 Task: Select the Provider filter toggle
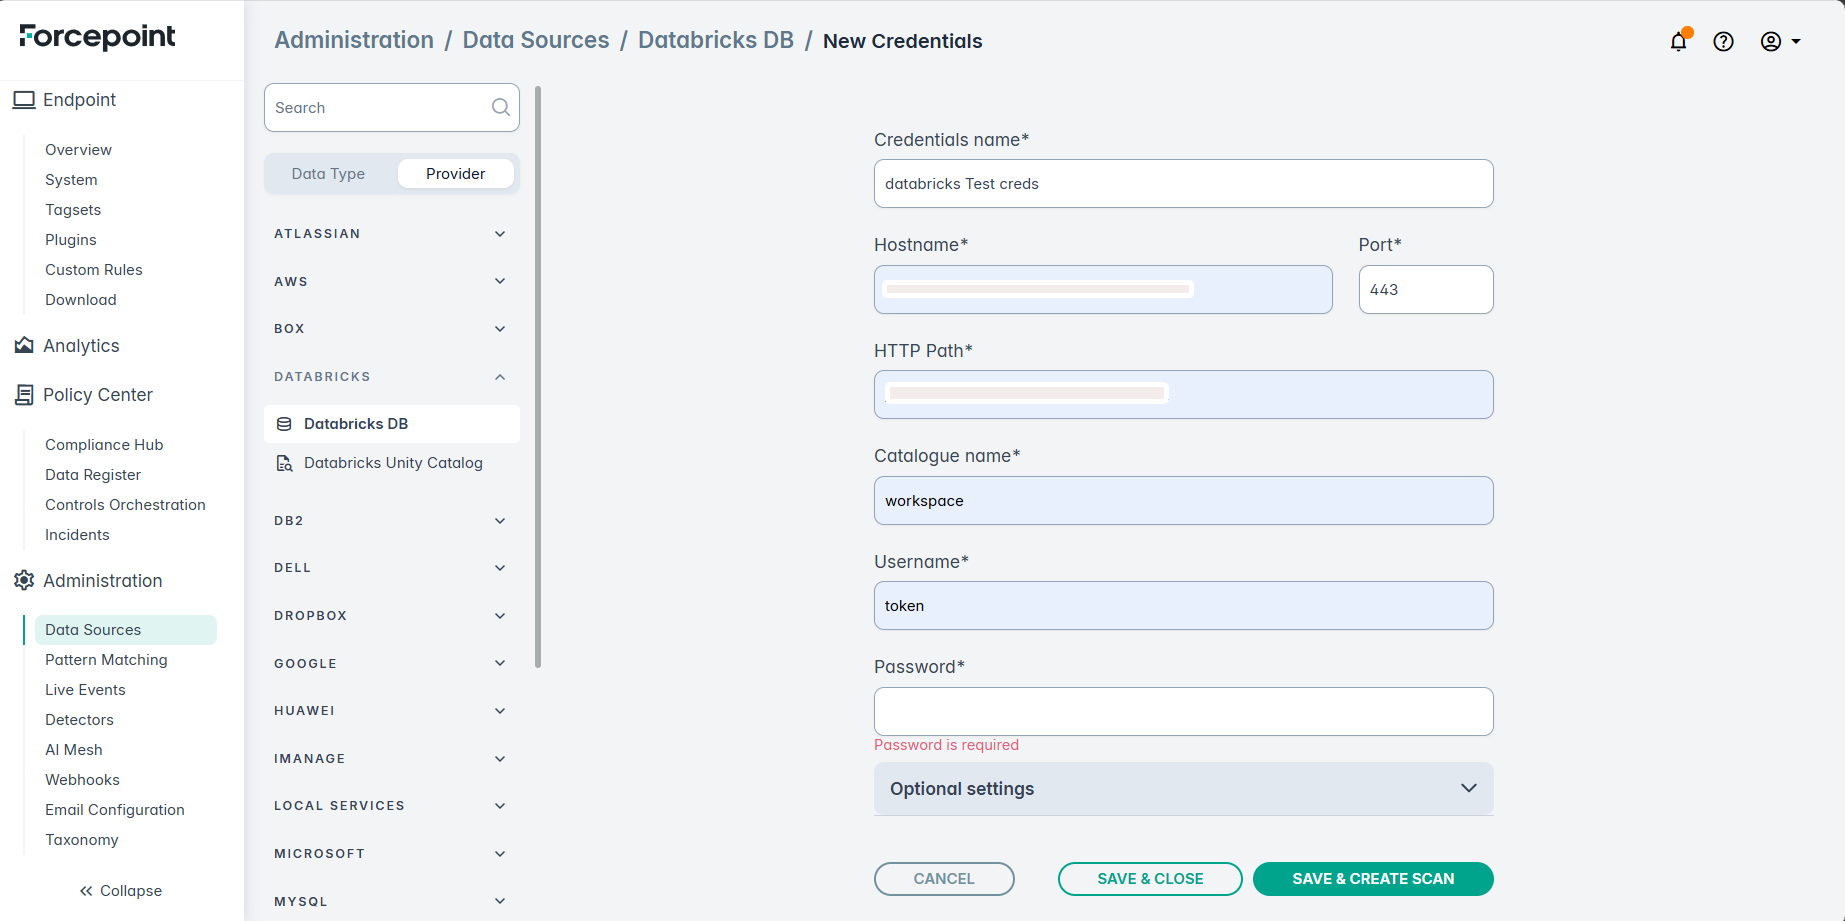455,174
